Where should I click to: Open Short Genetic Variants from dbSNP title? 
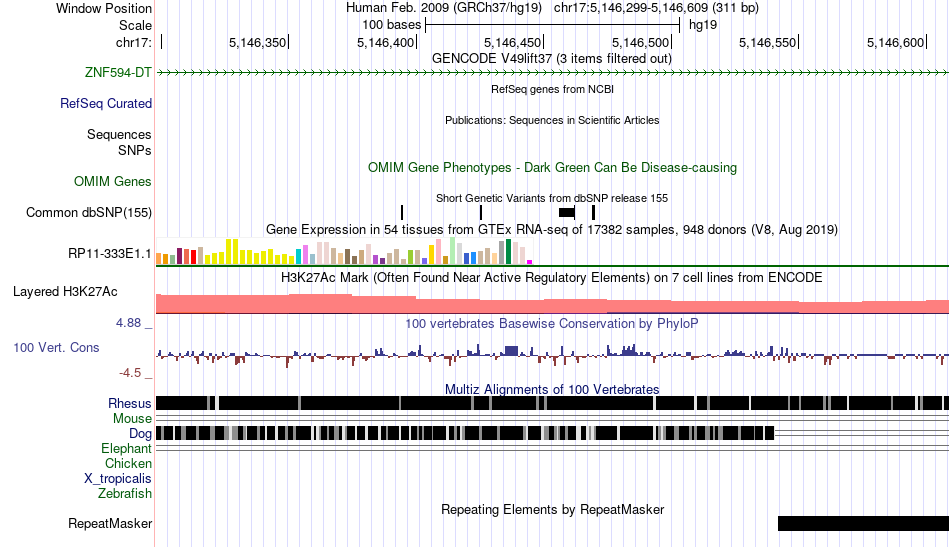click(552, 198)
